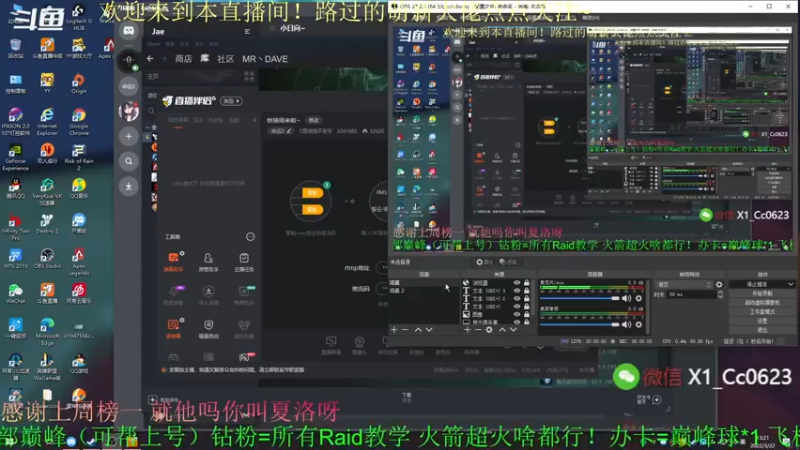Viewport: 800px width, 450px height.
Task: Toggle visibility of the 文本 (GDI+) 2 source
Action: 517,298
